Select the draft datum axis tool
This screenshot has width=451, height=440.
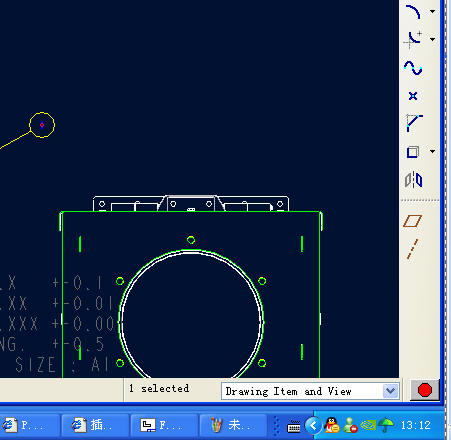click(413, 249)
